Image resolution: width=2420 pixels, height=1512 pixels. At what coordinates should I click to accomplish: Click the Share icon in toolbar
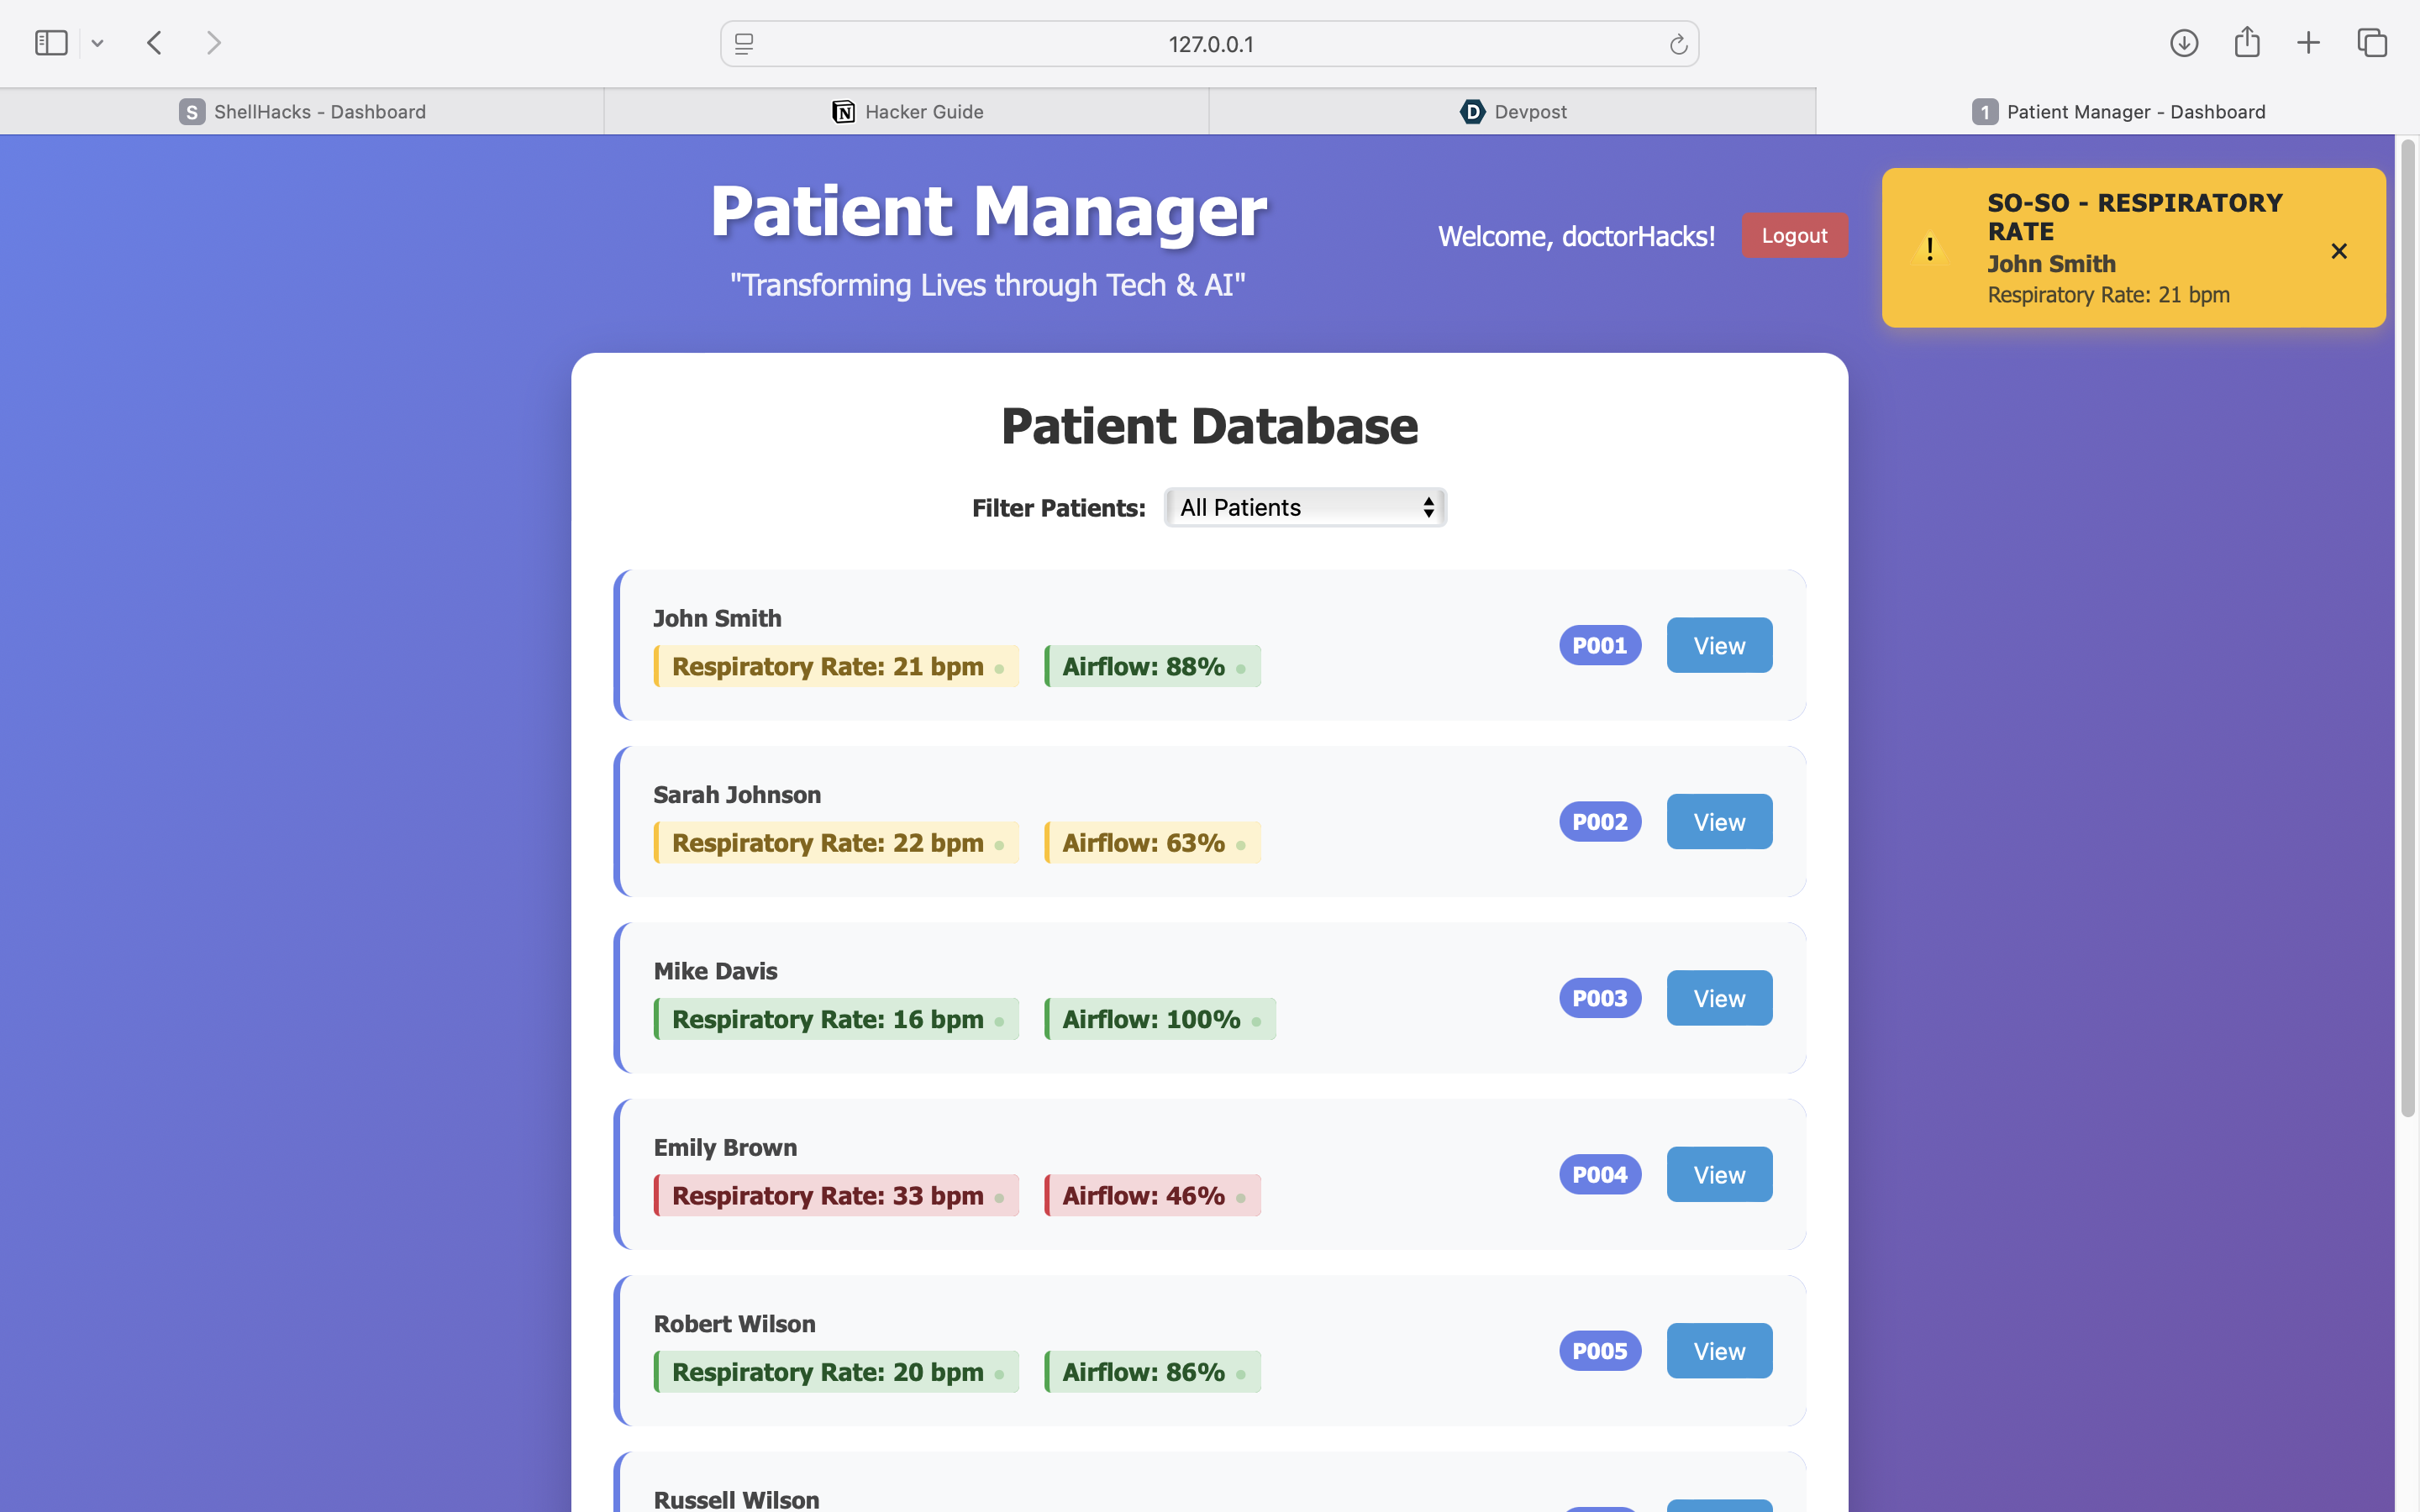pos(2247,42)
